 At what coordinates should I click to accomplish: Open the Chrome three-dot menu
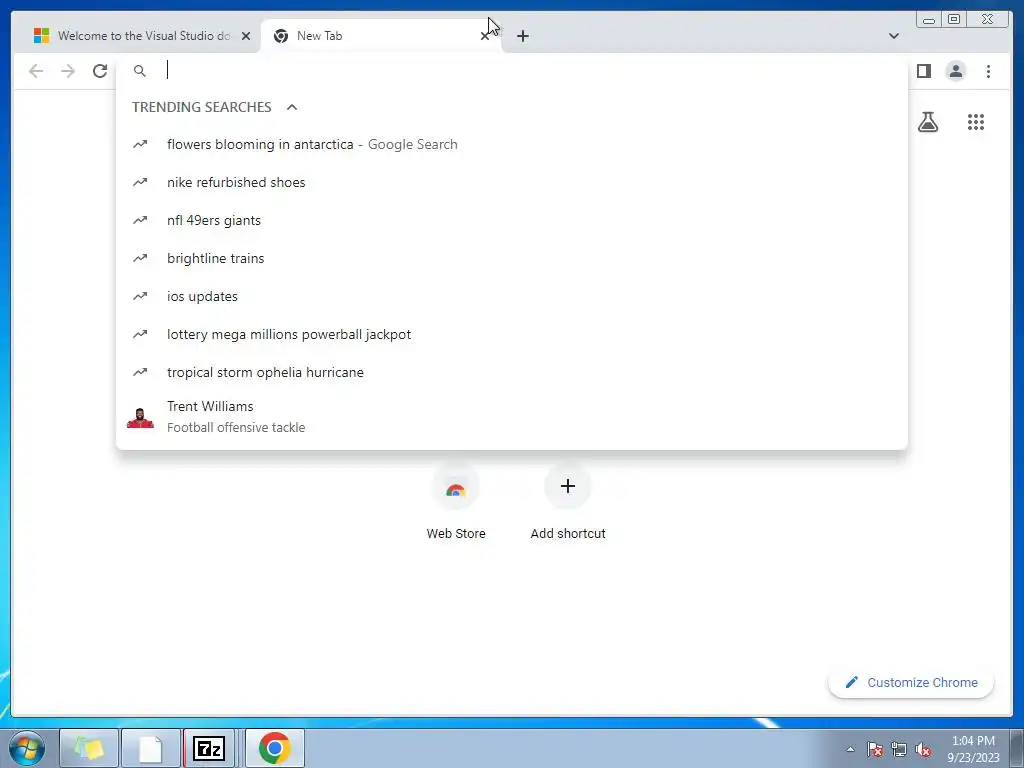pyautogui.click(x=988, y=71)
